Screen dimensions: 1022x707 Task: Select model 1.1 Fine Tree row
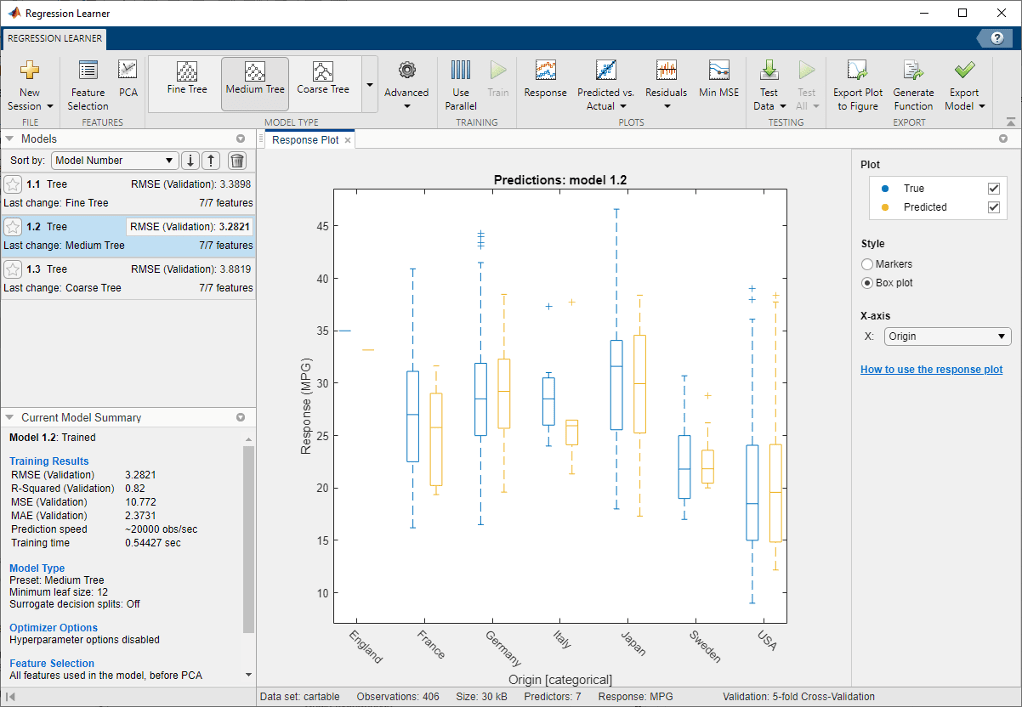pos(128,194)
